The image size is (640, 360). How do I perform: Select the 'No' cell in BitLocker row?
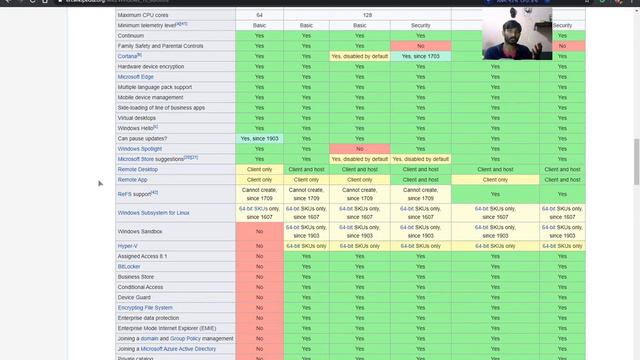click(260, 267)
